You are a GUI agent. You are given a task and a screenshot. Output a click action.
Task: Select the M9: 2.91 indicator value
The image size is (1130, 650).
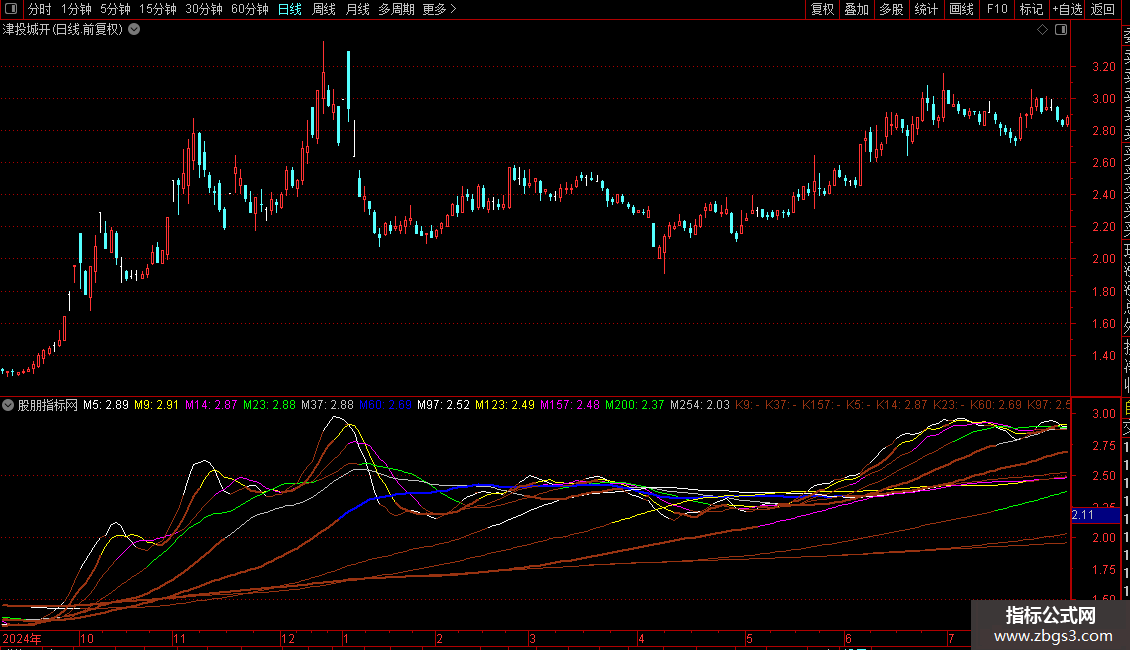[x=156, y=405]
